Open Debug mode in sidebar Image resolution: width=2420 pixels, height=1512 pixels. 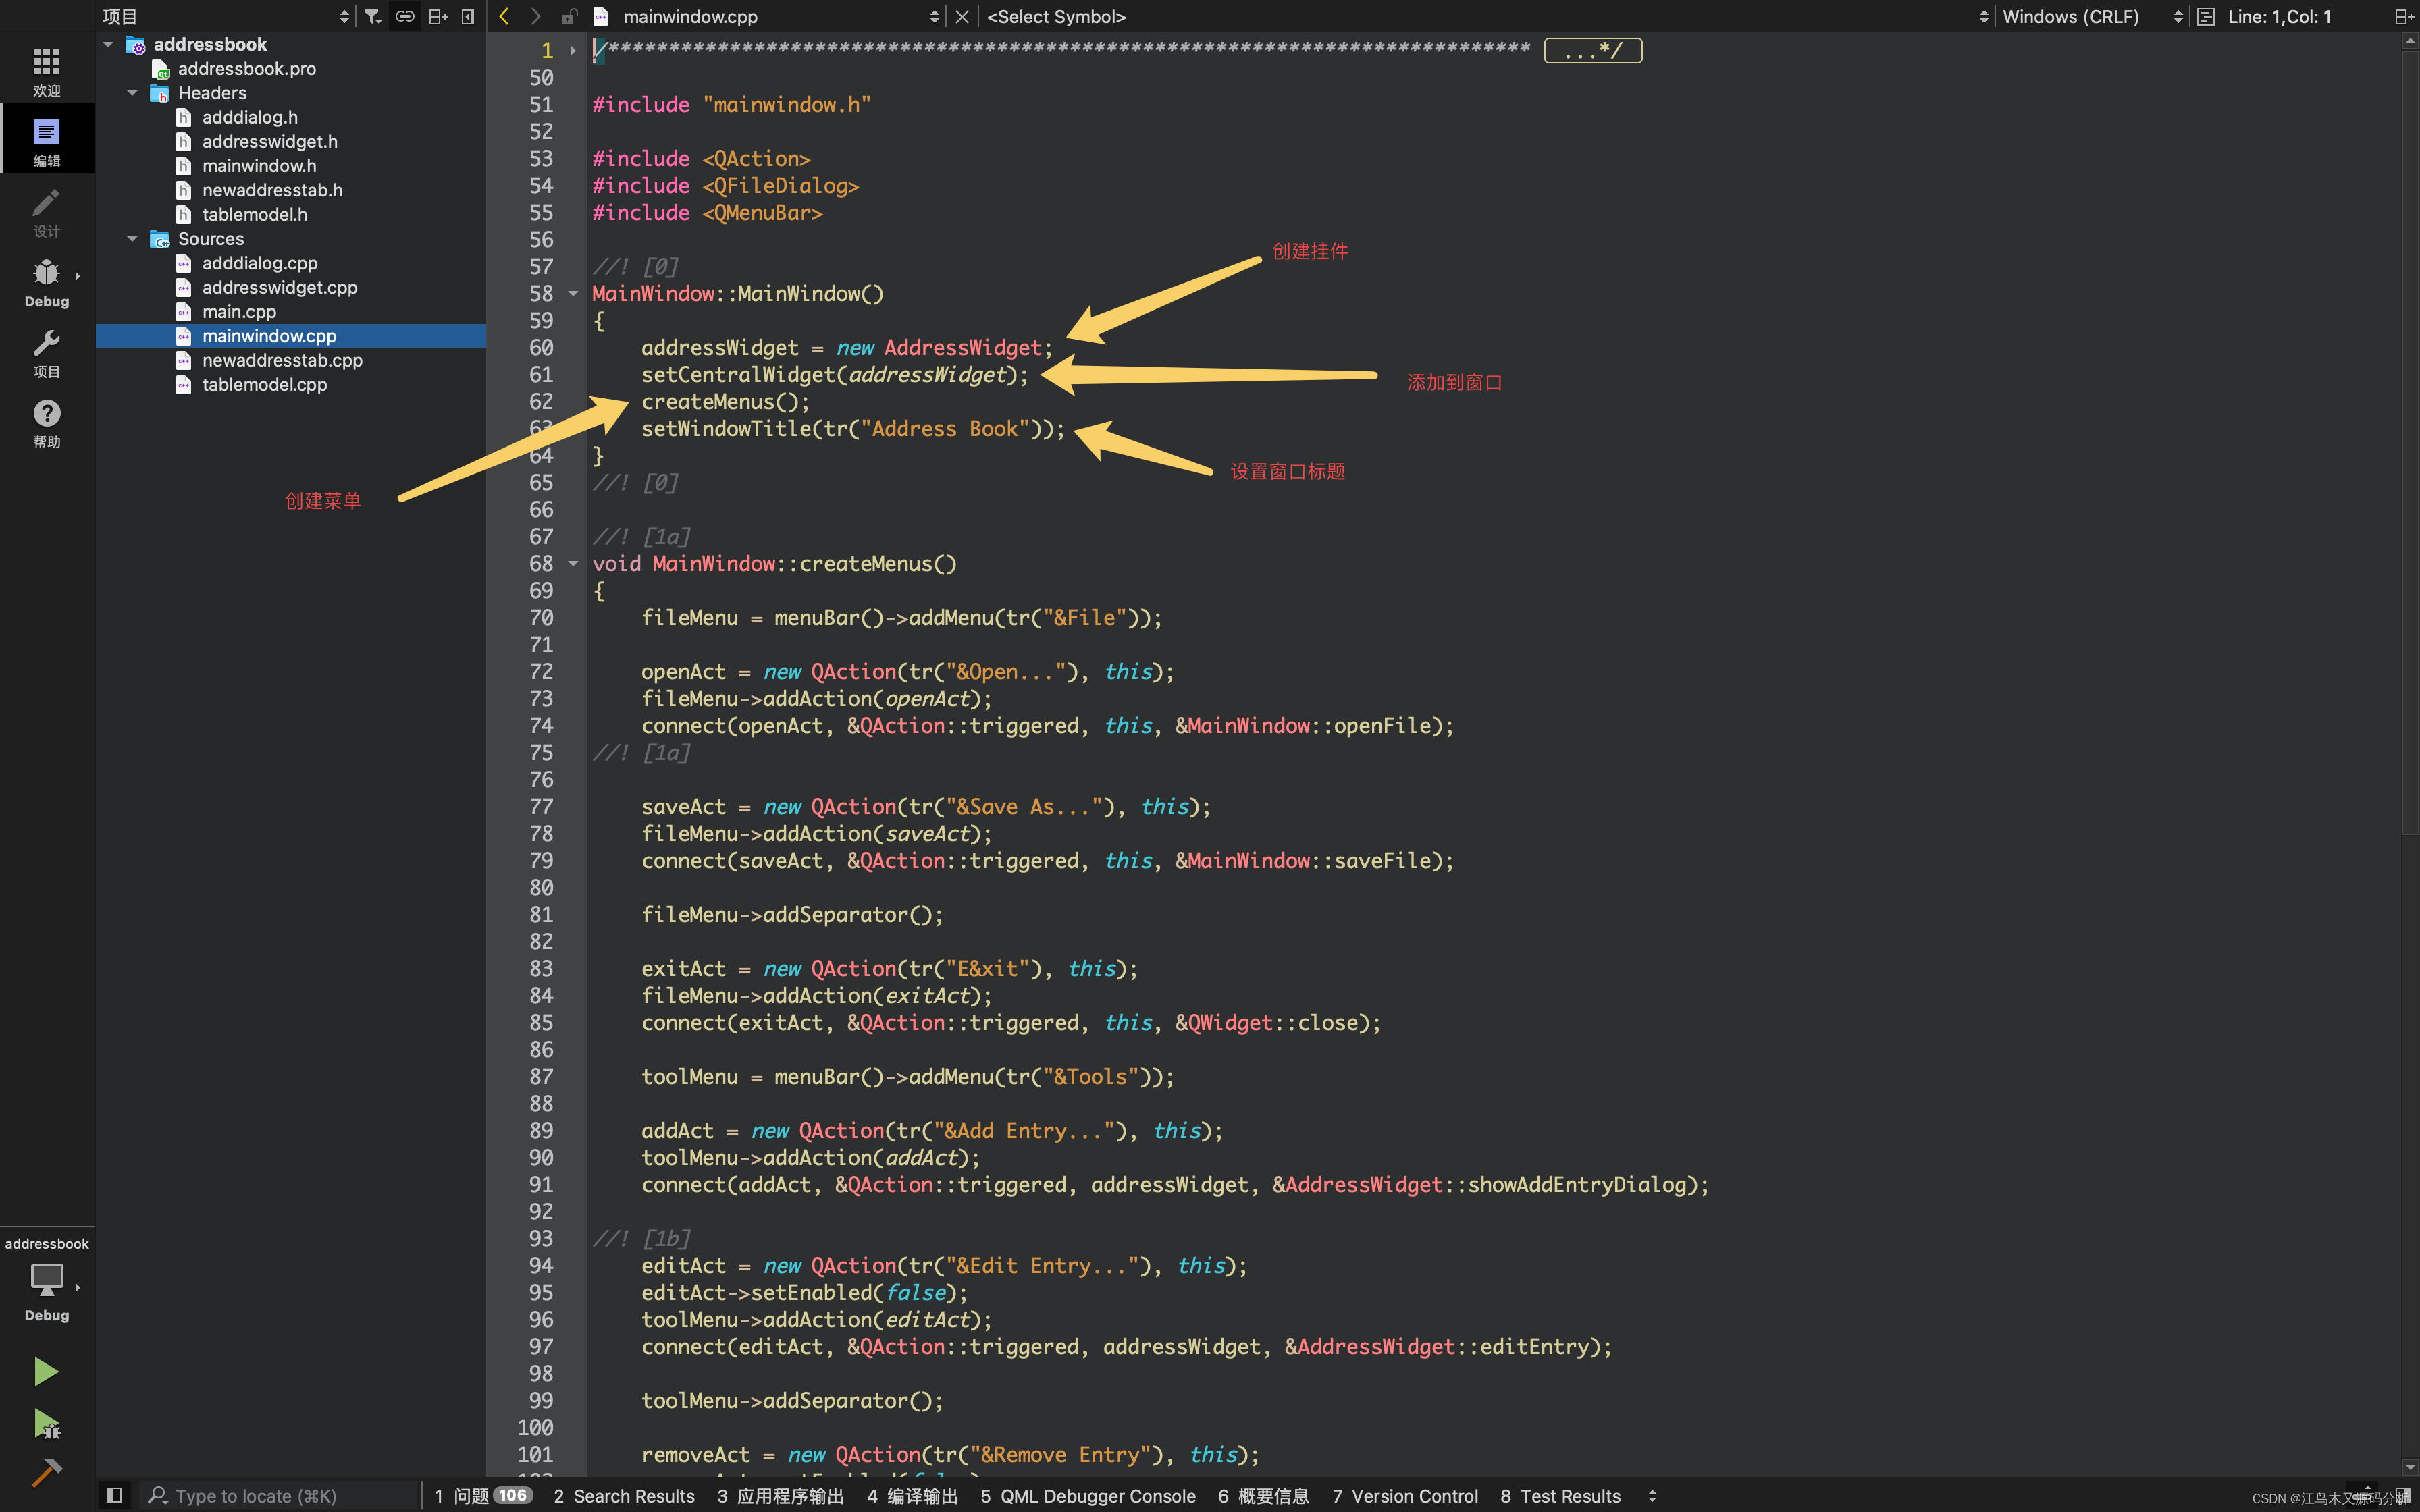coord(46,282)
